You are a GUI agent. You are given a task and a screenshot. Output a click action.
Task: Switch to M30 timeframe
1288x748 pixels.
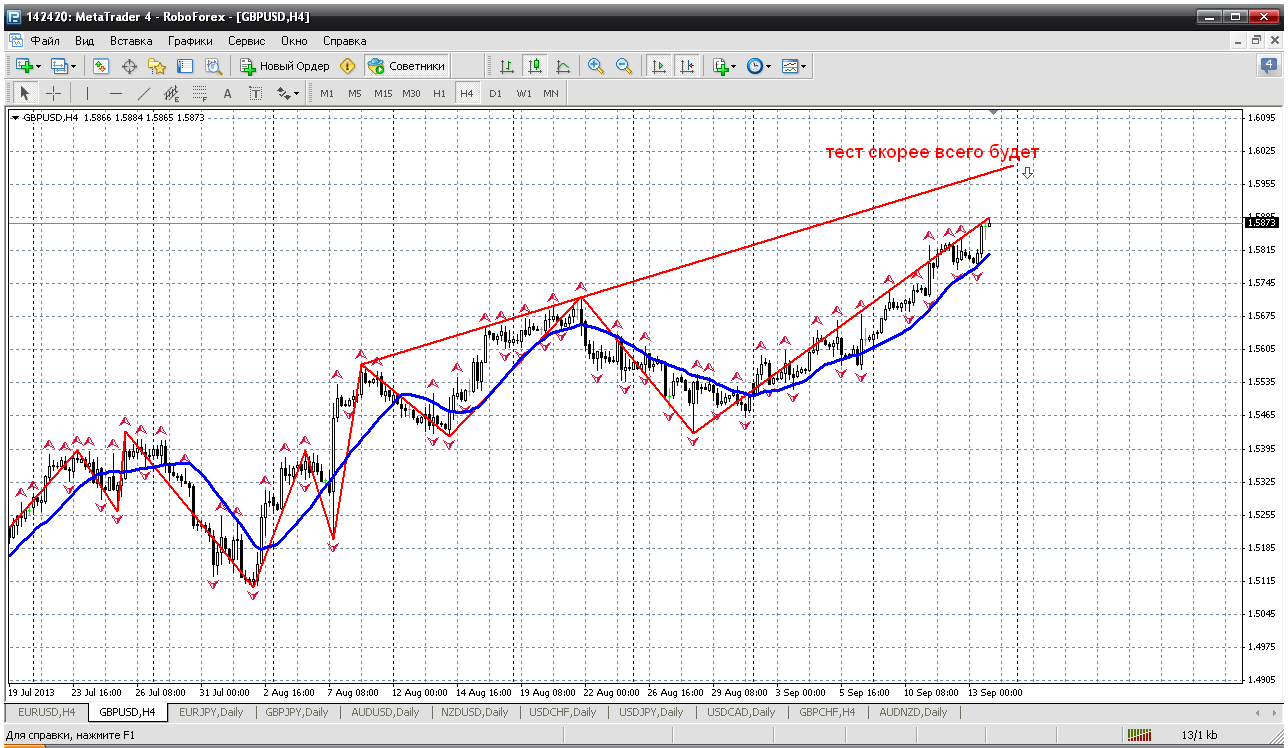pyautogui.click(x=411, y=93)
